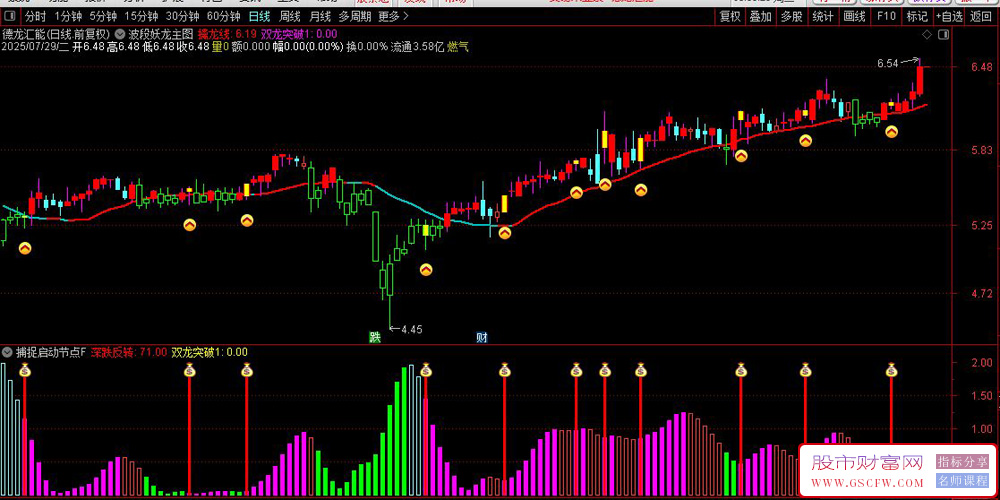Click the 波段妖龙主图 indicator name
Viewport: 1000px width, 500px height.
pyautogui.click(x=159, y=34)
